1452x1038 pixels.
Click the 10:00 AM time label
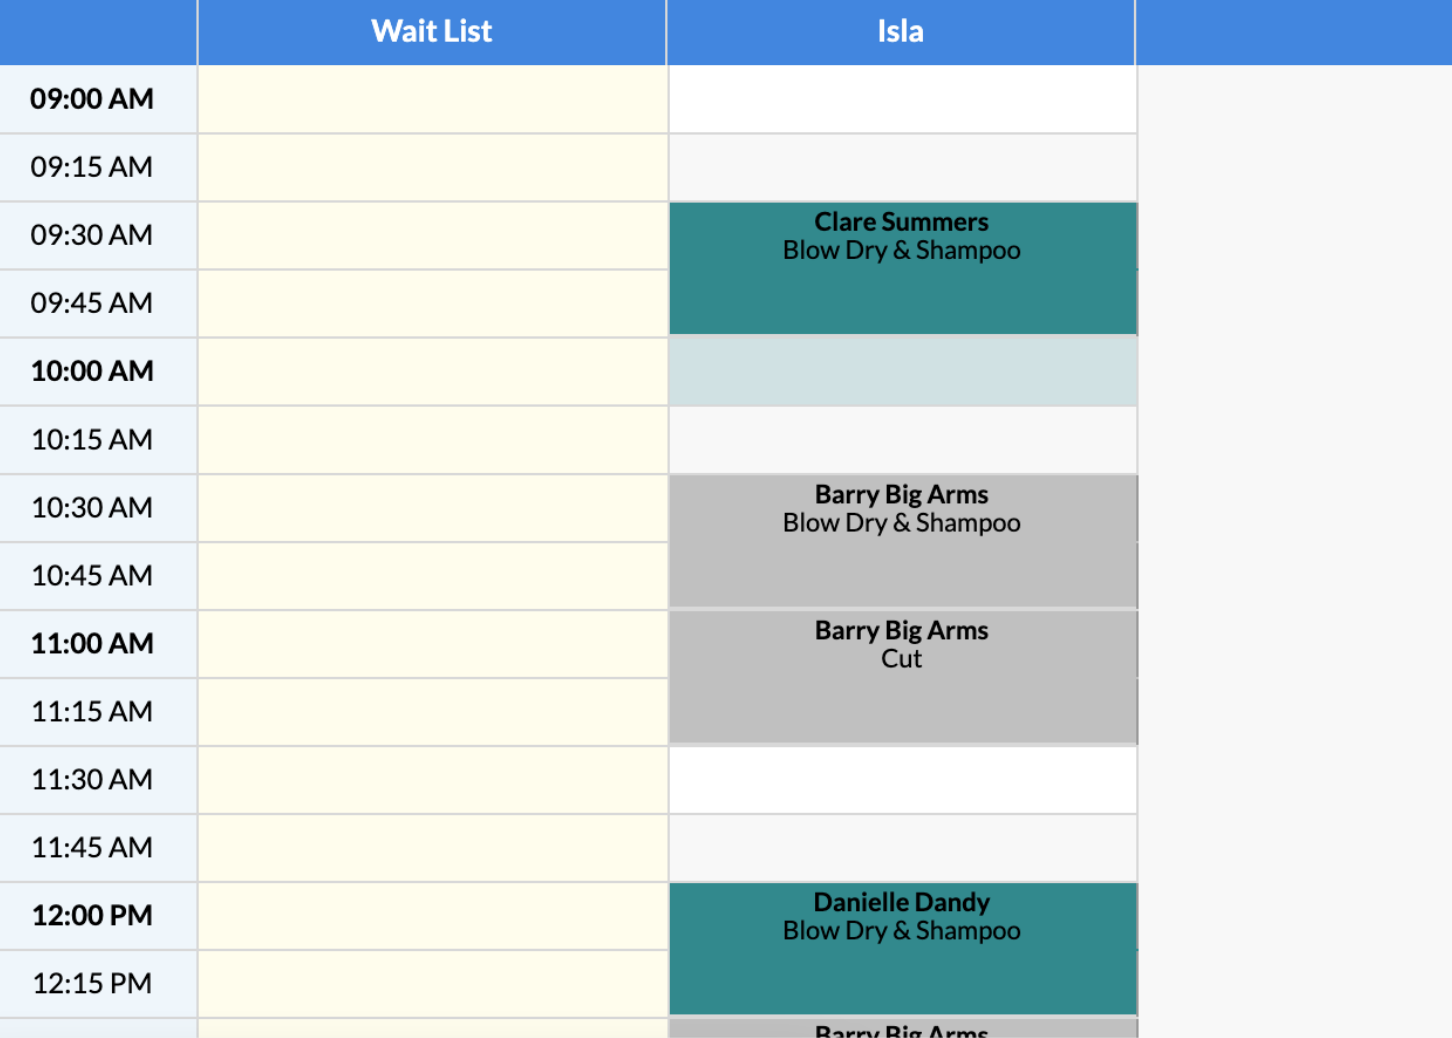pyautogui.click(x=91, y=371)
